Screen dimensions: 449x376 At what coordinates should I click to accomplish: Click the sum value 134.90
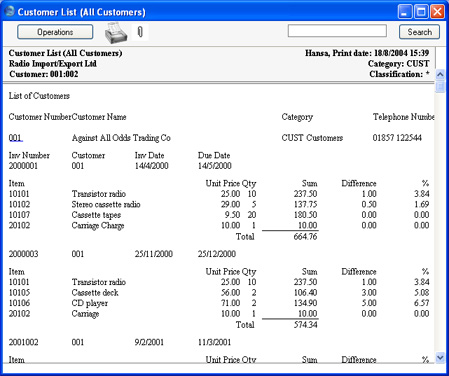[x=305, y=303]
